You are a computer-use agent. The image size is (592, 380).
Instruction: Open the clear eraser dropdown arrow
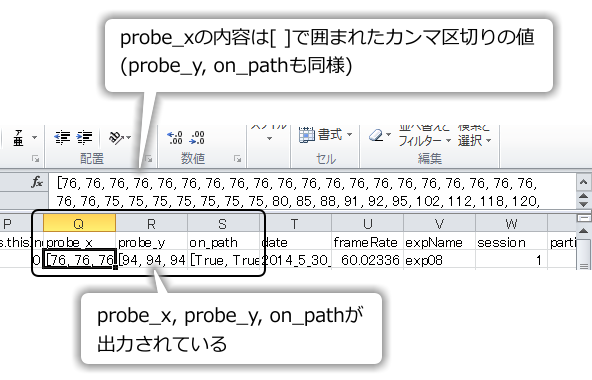pos(388,134)
